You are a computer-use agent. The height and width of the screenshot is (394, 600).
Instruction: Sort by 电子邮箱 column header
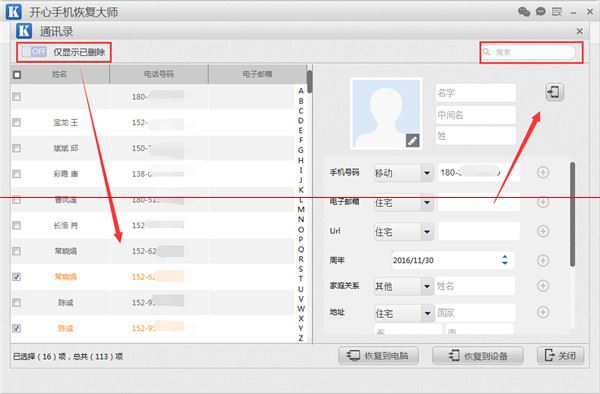[257, 74]
